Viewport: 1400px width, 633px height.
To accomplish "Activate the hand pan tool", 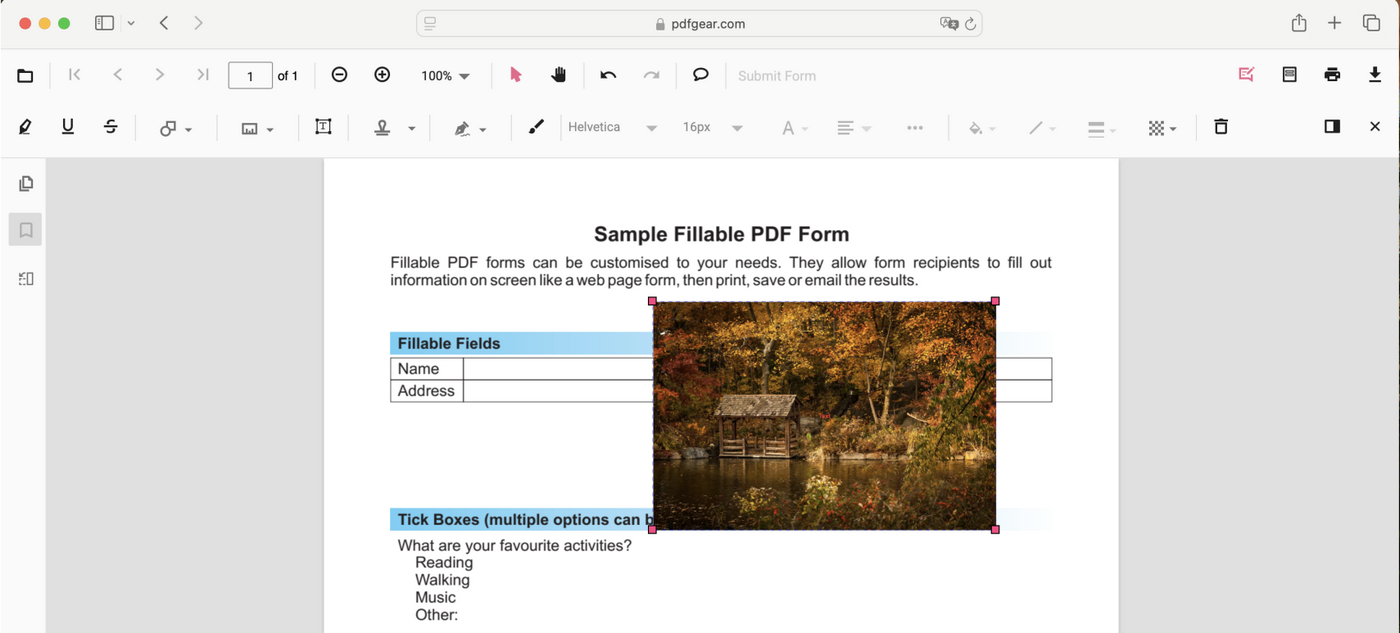I will [x=559, y=75].
